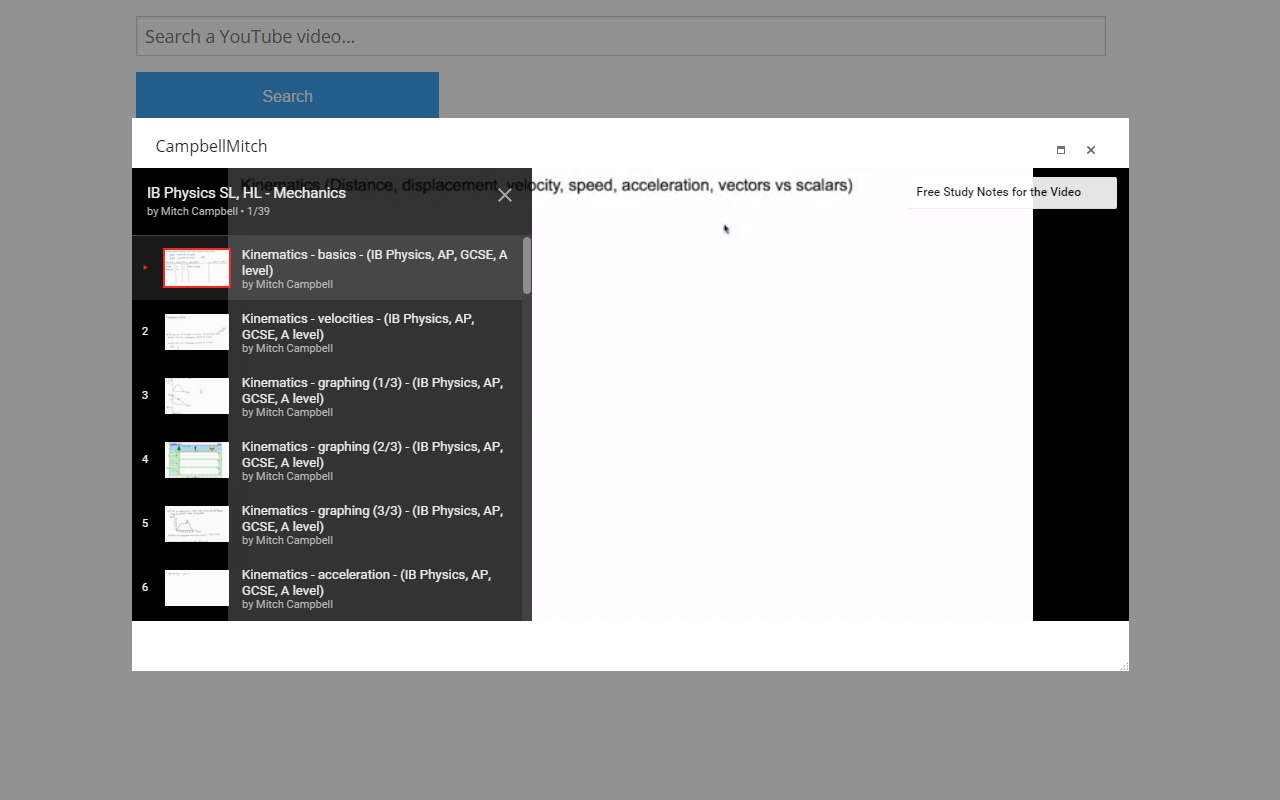Open the playlist title IB Physics SL, HL - Mechanics
This screenshot has width=1280, height=800.
245,191
